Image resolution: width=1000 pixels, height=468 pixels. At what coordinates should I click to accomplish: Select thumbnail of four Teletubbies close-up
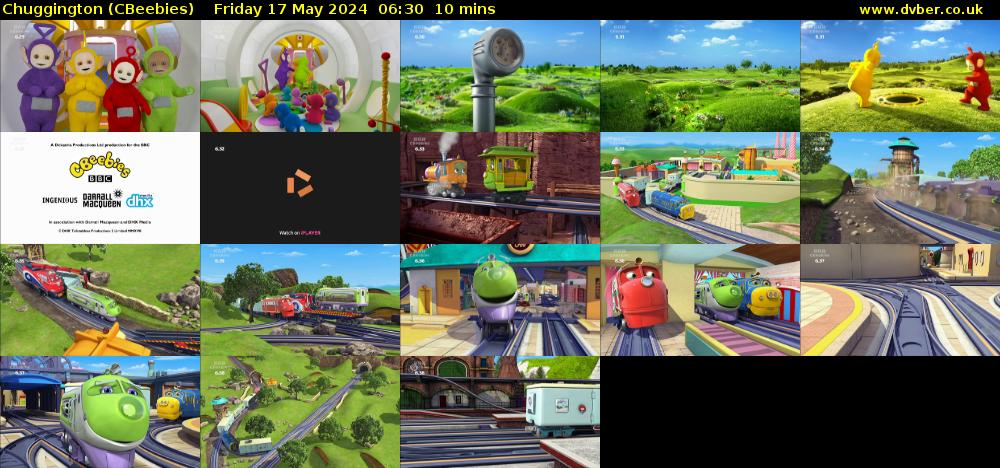pyautogui.click(x=100, y=76)
